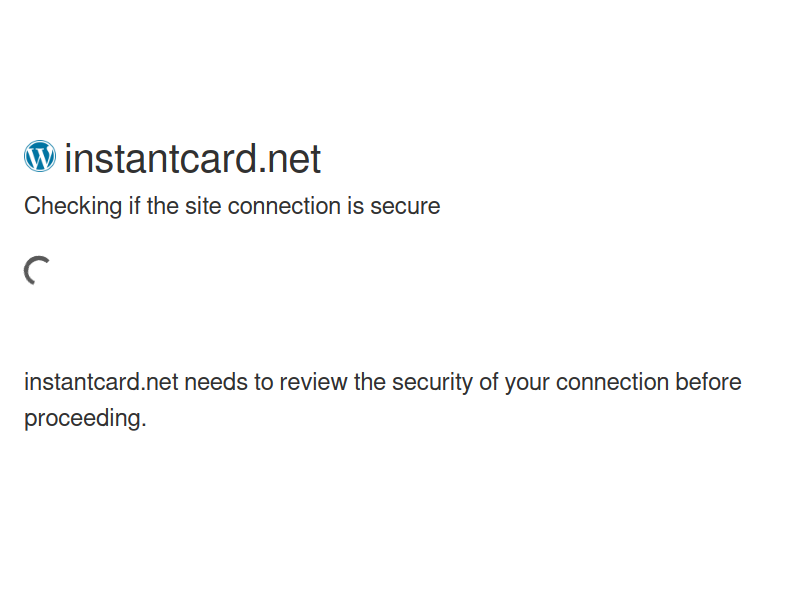Click the .net portion of the large heading
This screenshot has height=600, width=800.
click(289, 159)
